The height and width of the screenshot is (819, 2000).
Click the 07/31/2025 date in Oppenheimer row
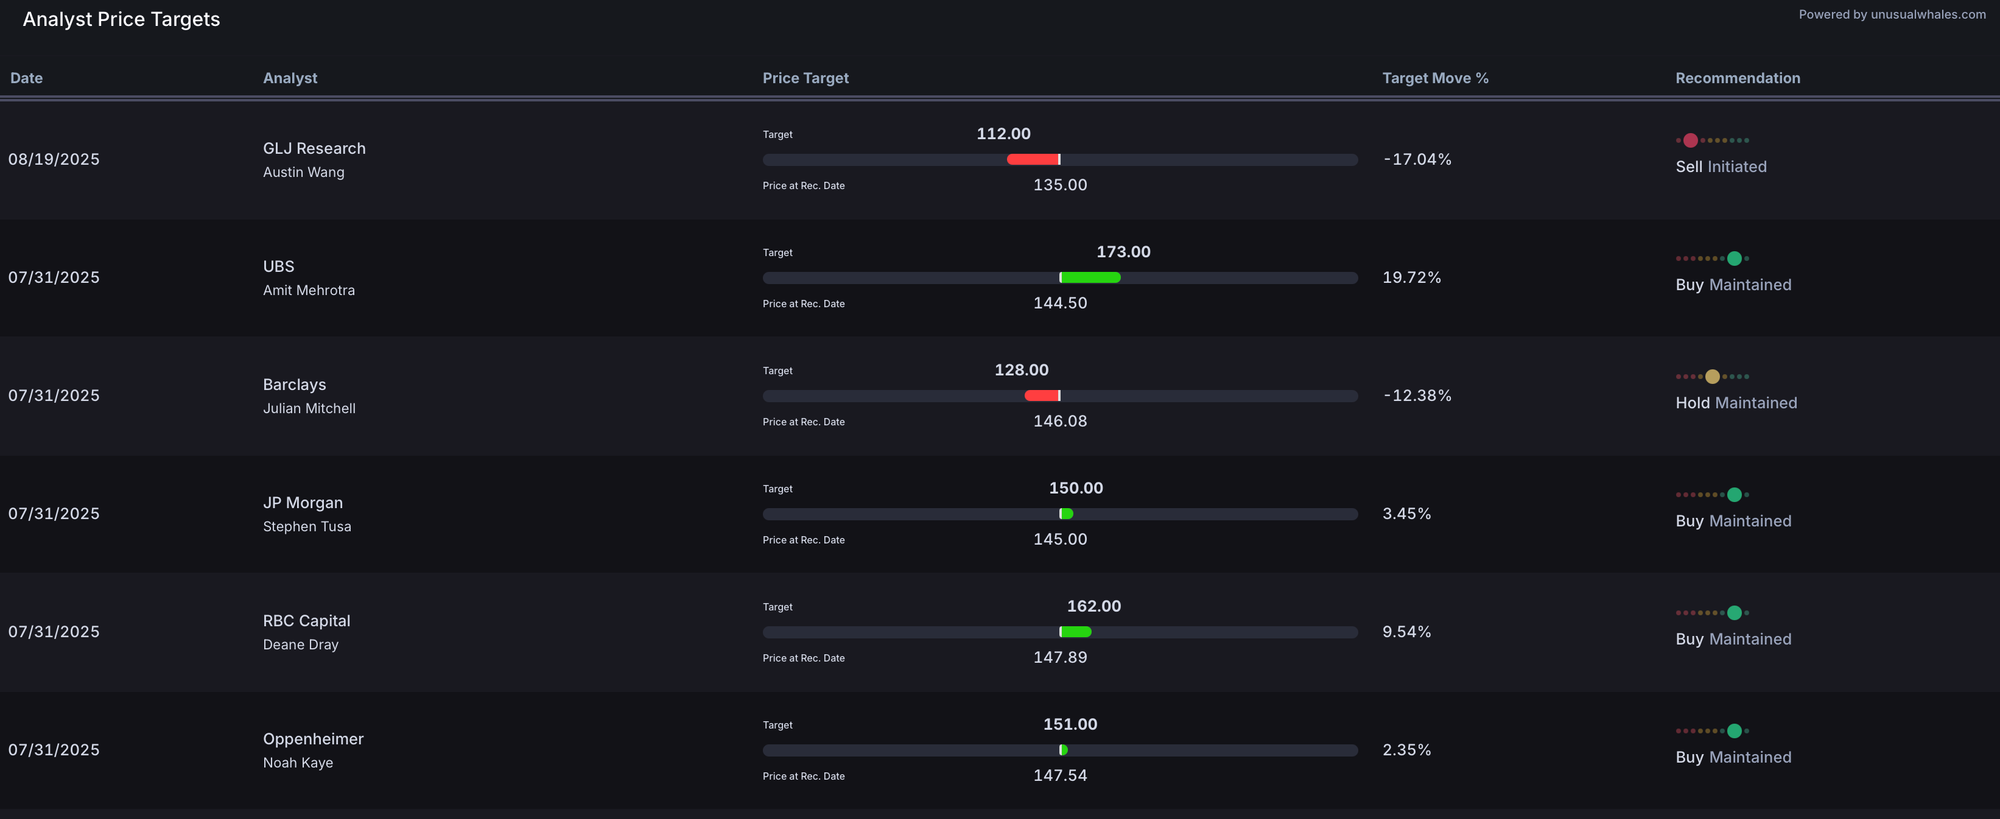coord(54,749)
